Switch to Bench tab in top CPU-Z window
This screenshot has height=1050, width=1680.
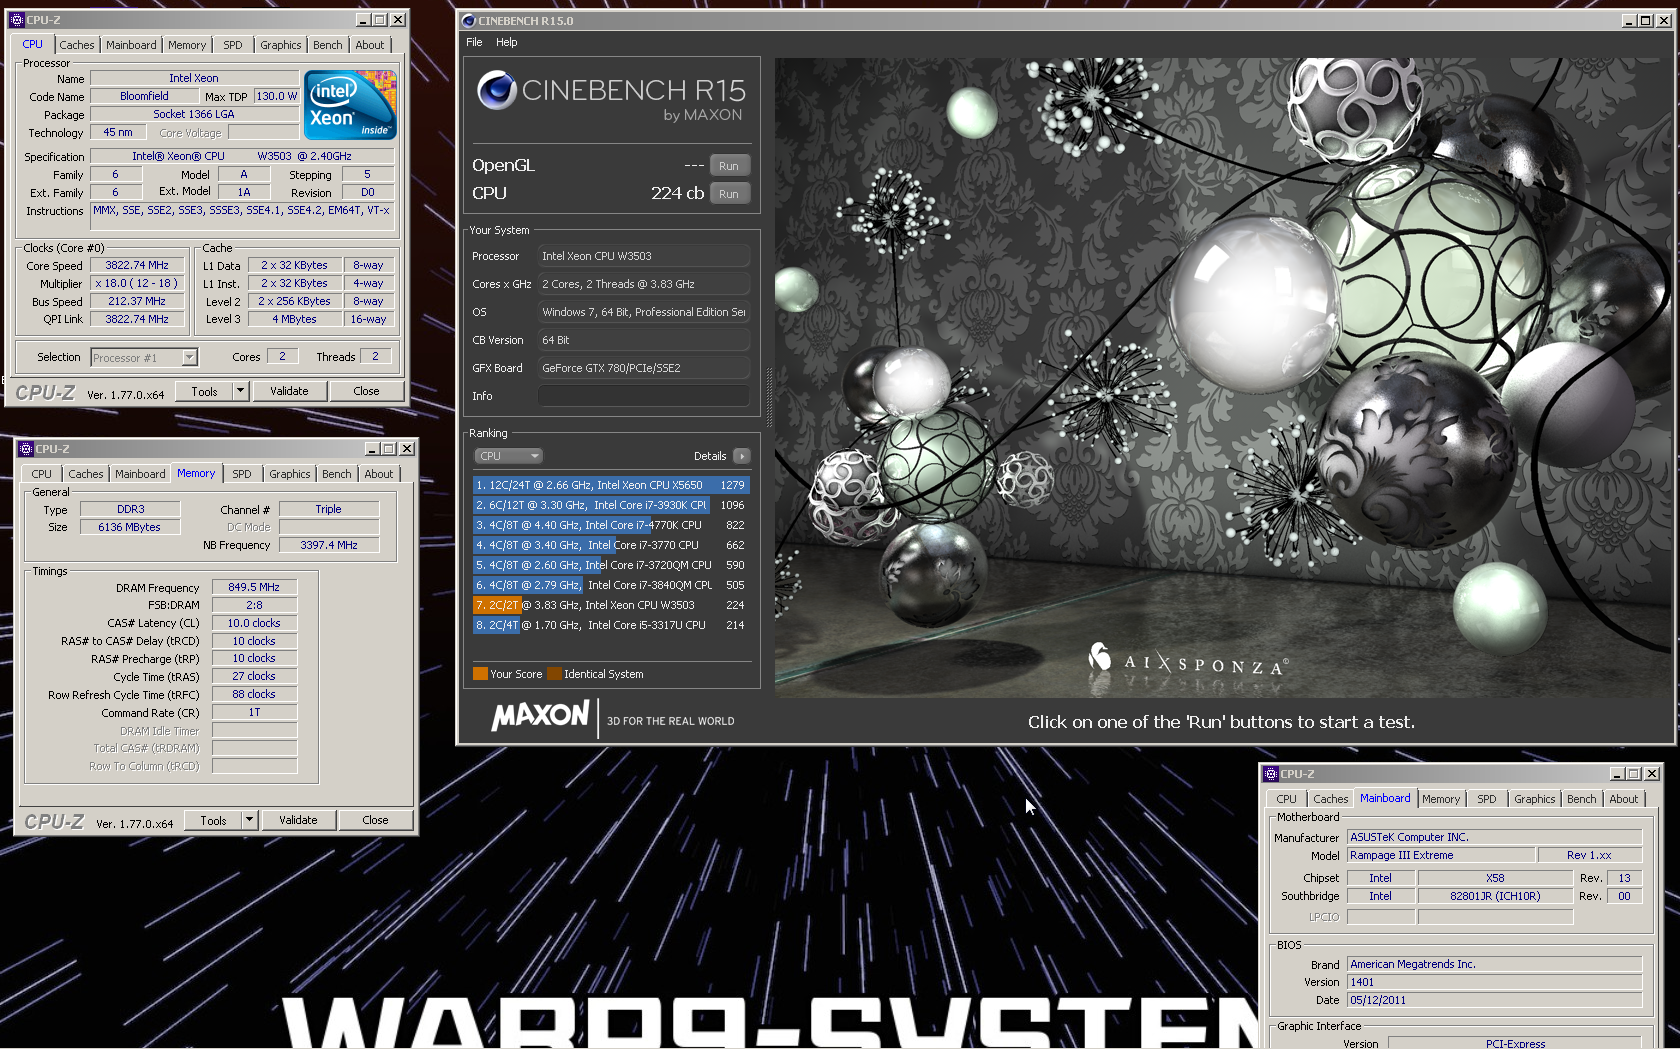pyautogui.click(x=327, y=45)
